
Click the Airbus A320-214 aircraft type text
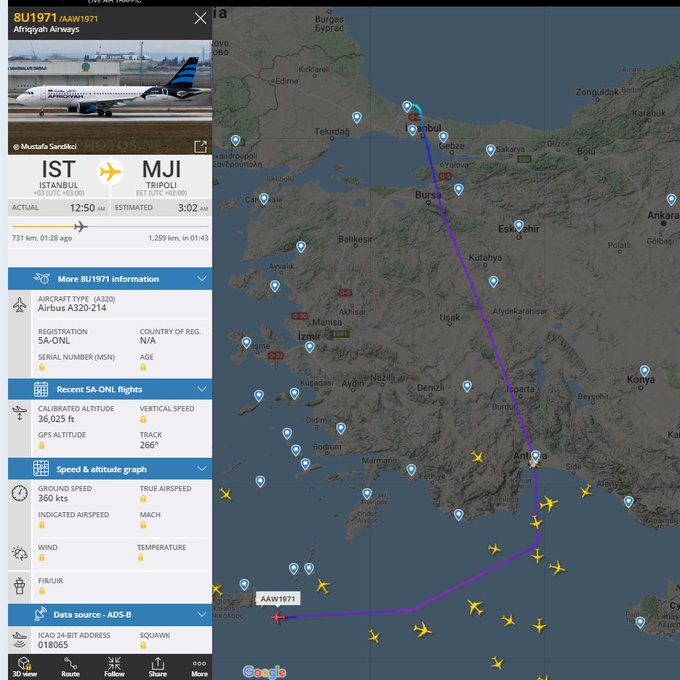pos(72,308)
